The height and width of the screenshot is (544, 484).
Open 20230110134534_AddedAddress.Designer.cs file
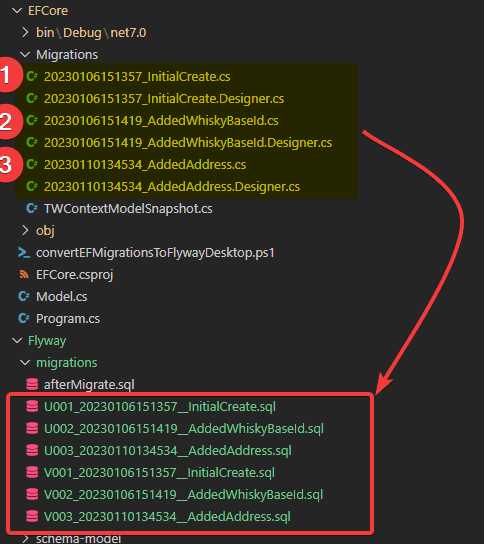tap(172, 187)
